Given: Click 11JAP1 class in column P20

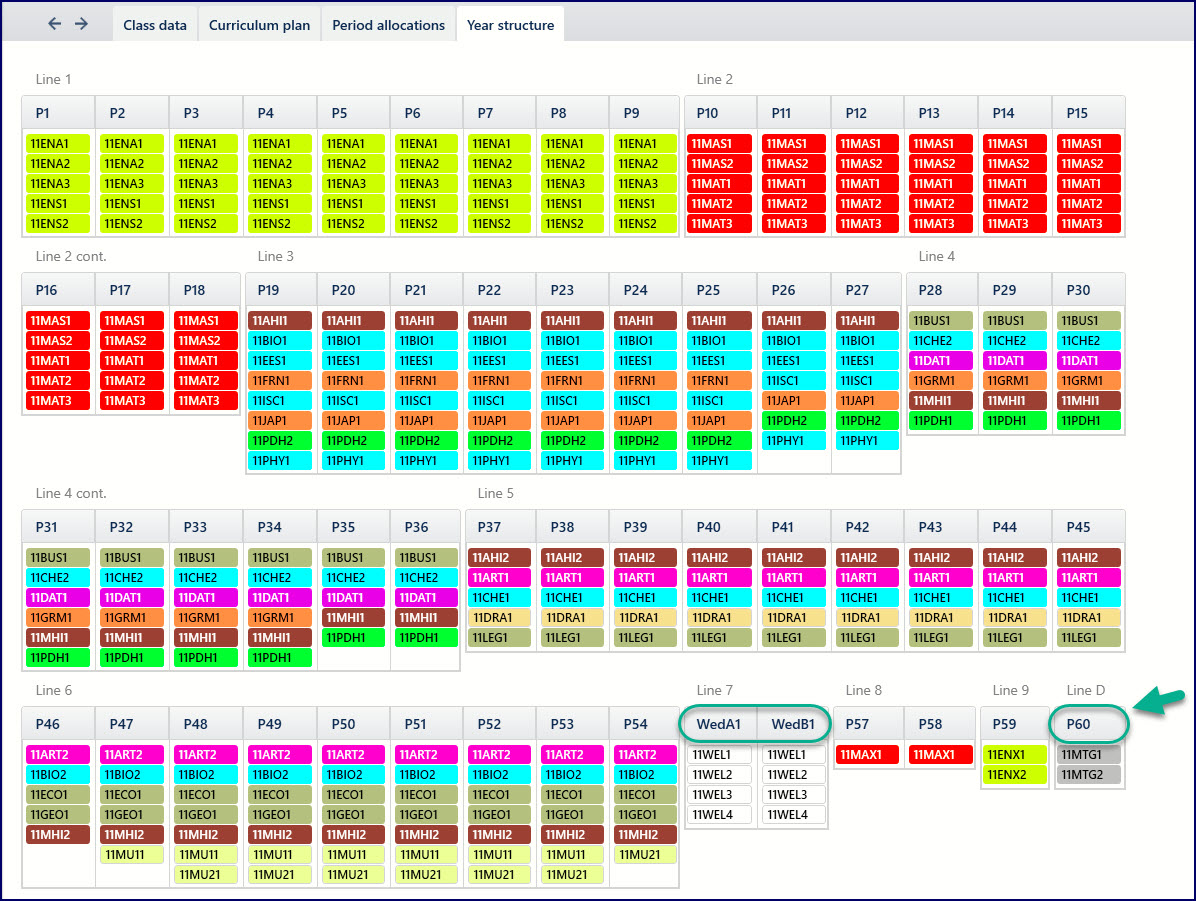Looking at the screenshot, I should [x=354, y=420].
